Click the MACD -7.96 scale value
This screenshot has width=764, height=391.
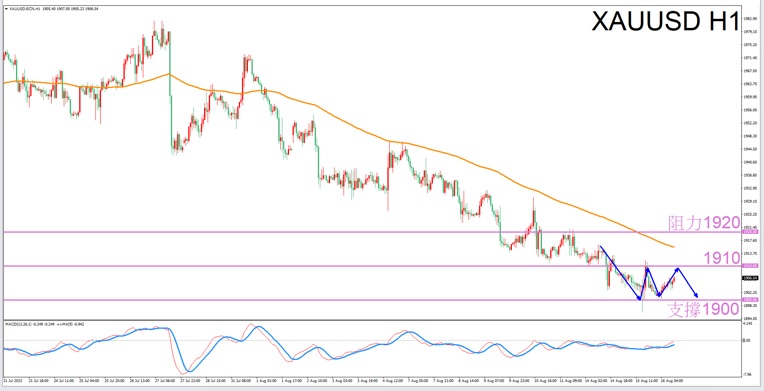coord(748,374)
